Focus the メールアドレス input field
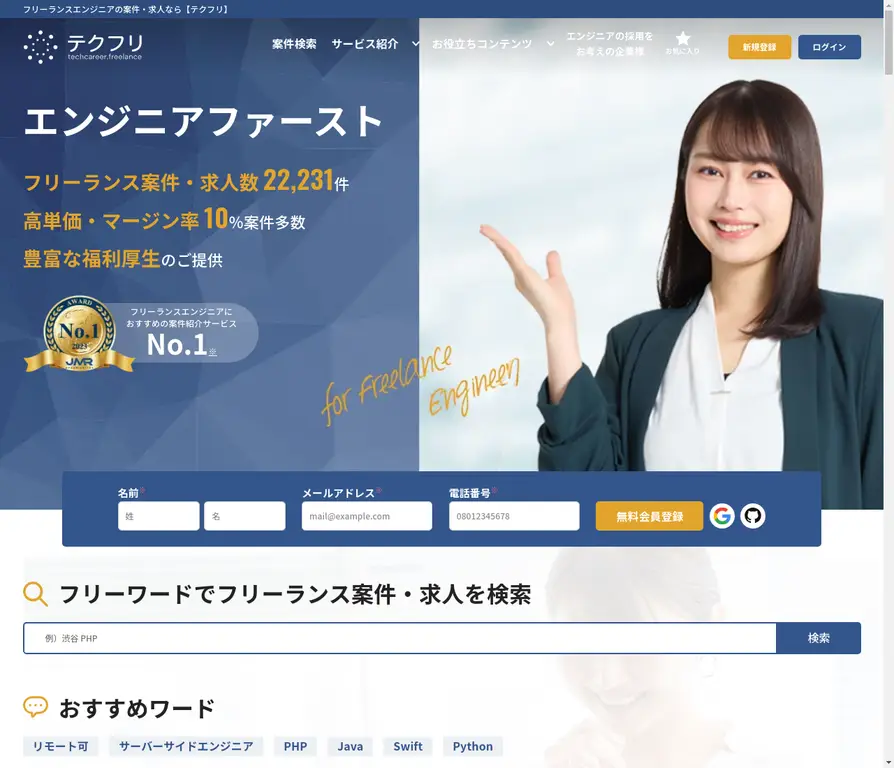The image size is (894, 768). [367, 516]
